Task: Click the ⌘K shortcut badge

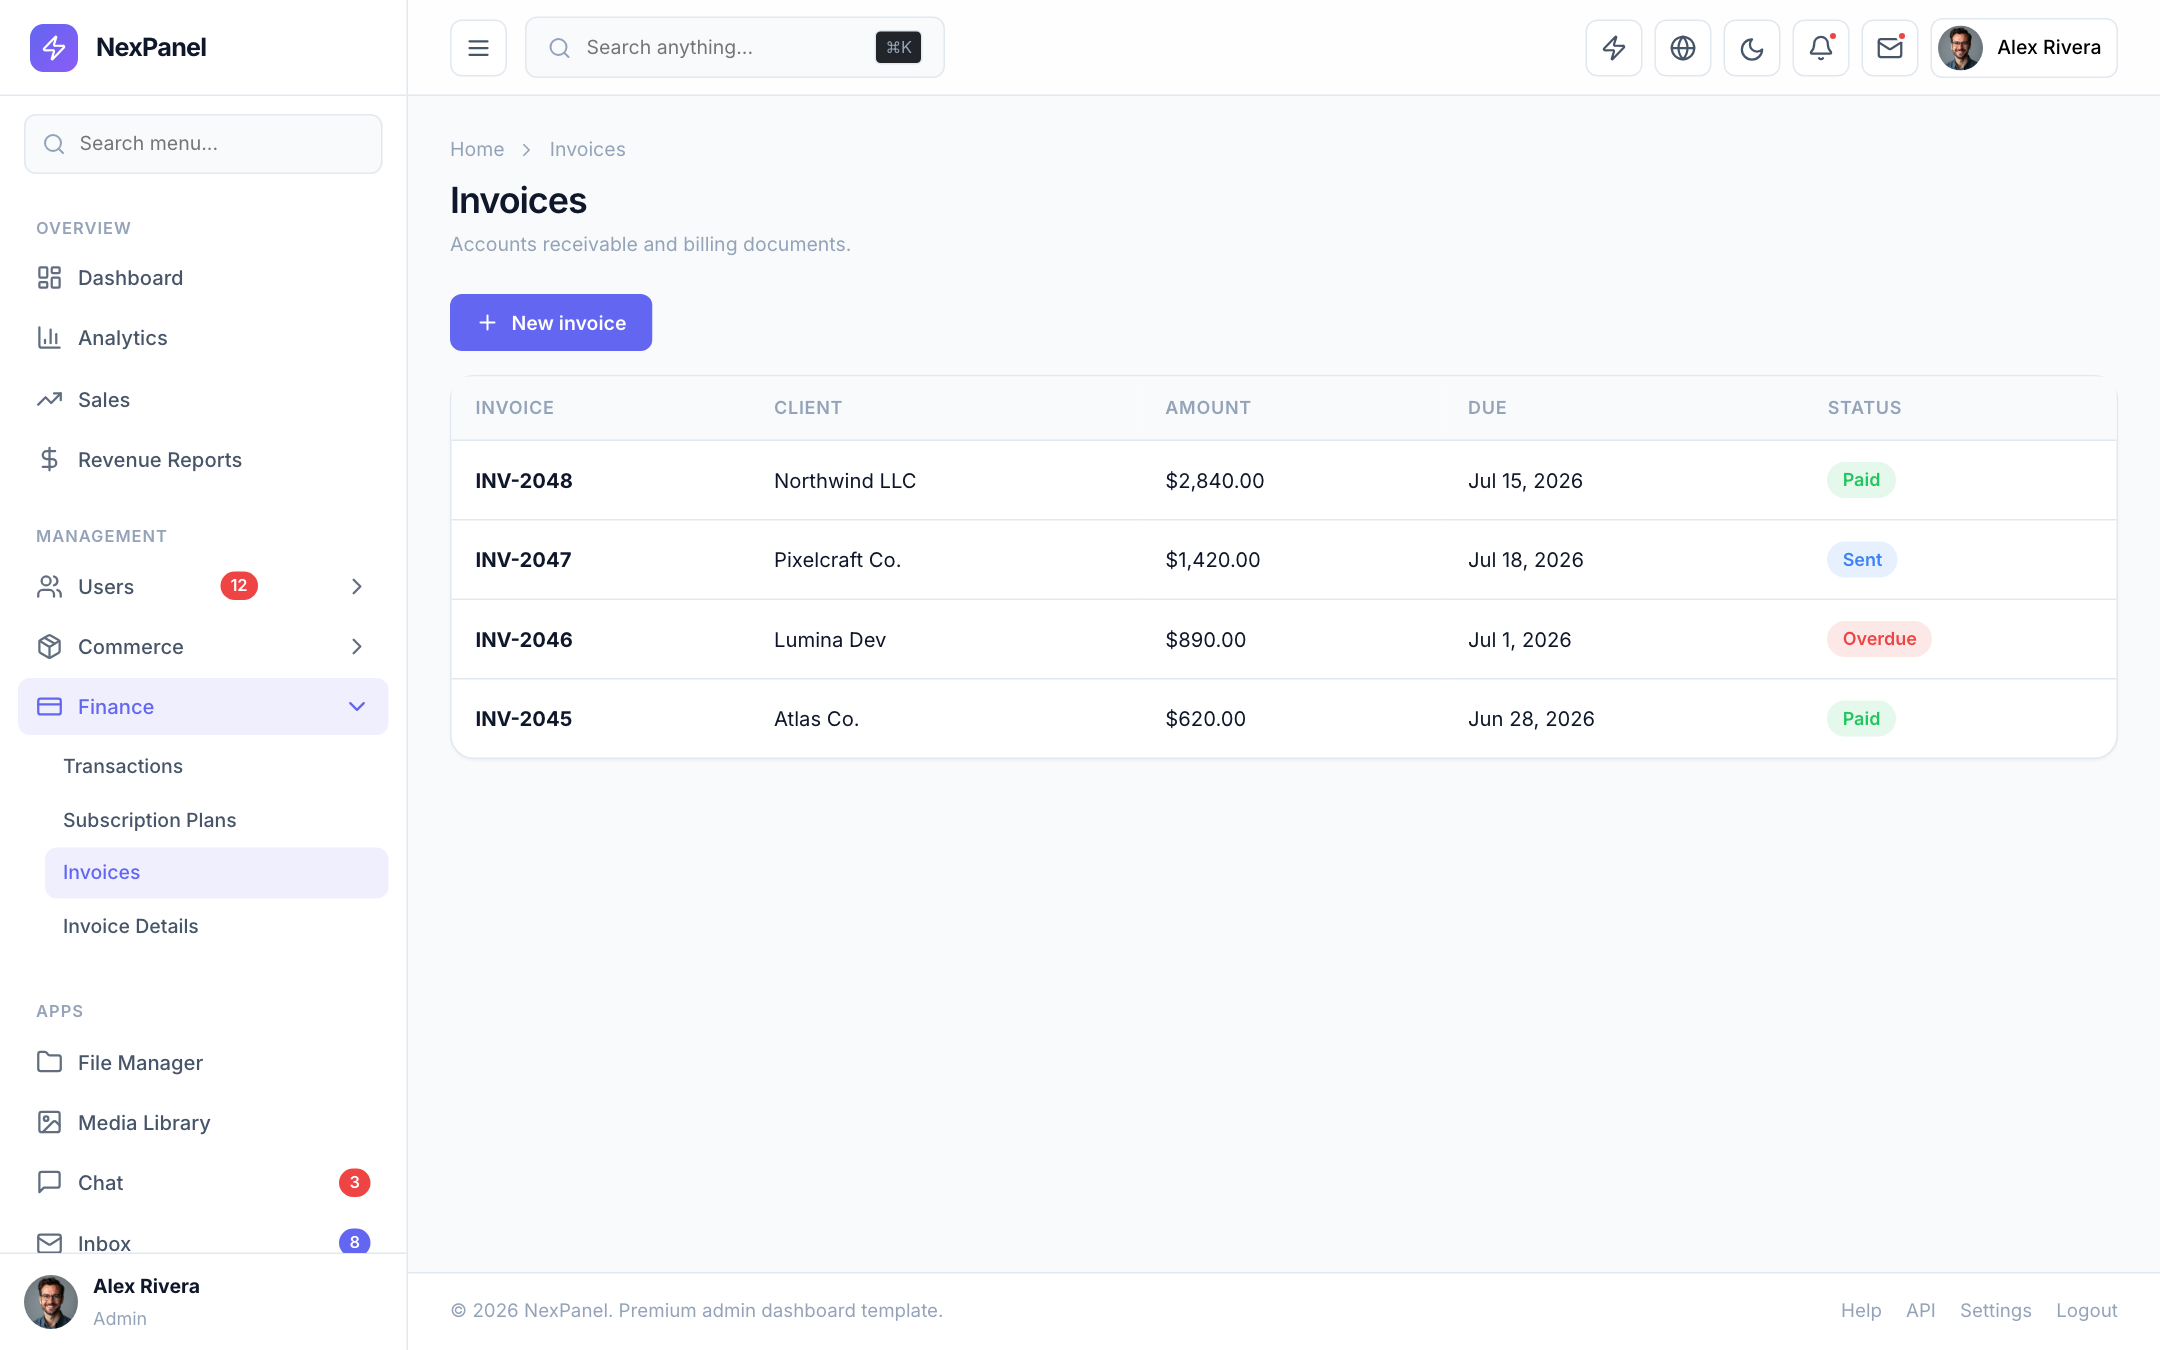Action: coord(898,47)
